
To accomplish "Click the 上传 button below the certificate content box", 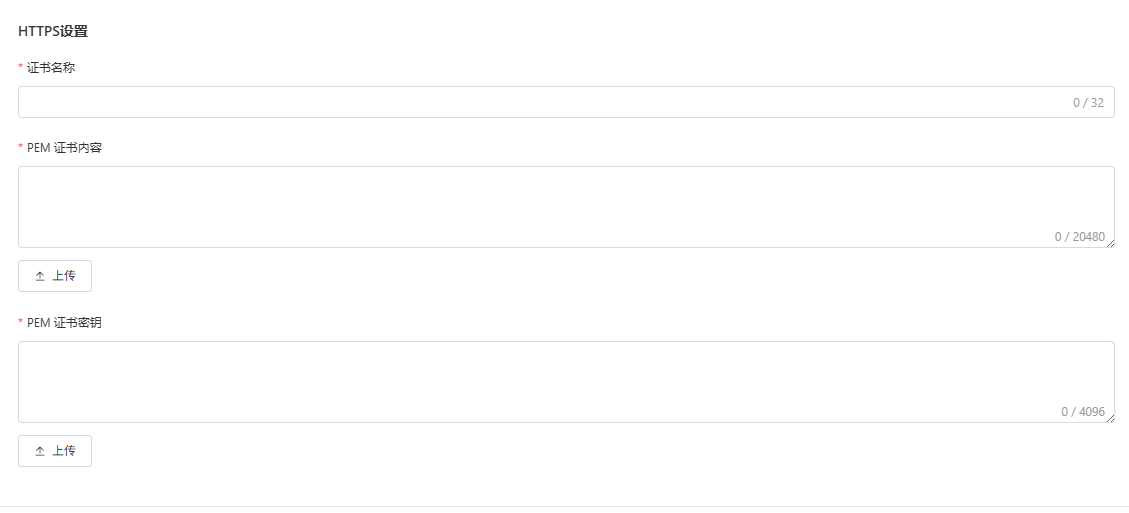I will 55,276.
